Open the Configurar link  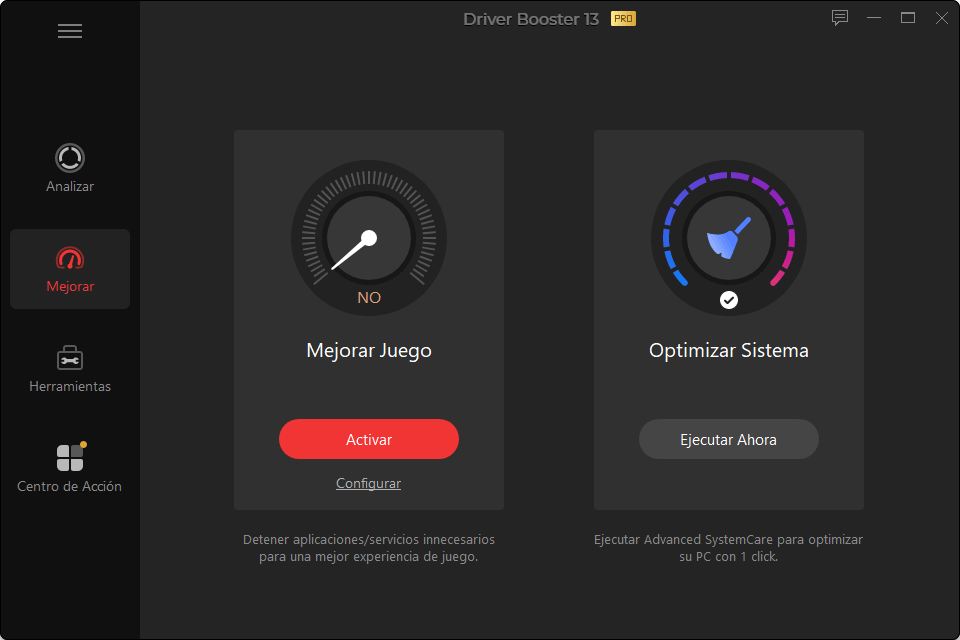(368, 484)
